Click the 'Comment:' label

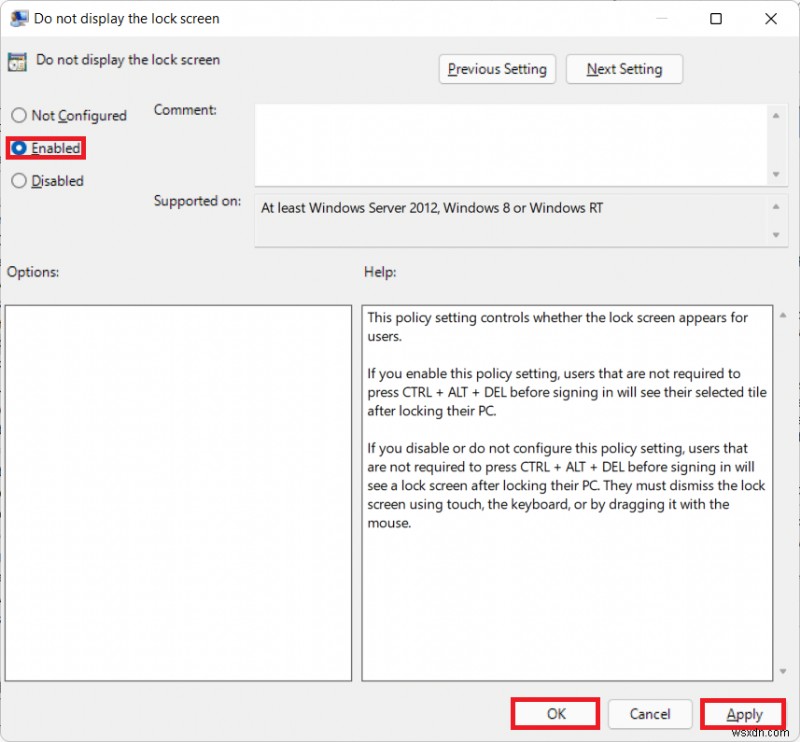[185, 110]
